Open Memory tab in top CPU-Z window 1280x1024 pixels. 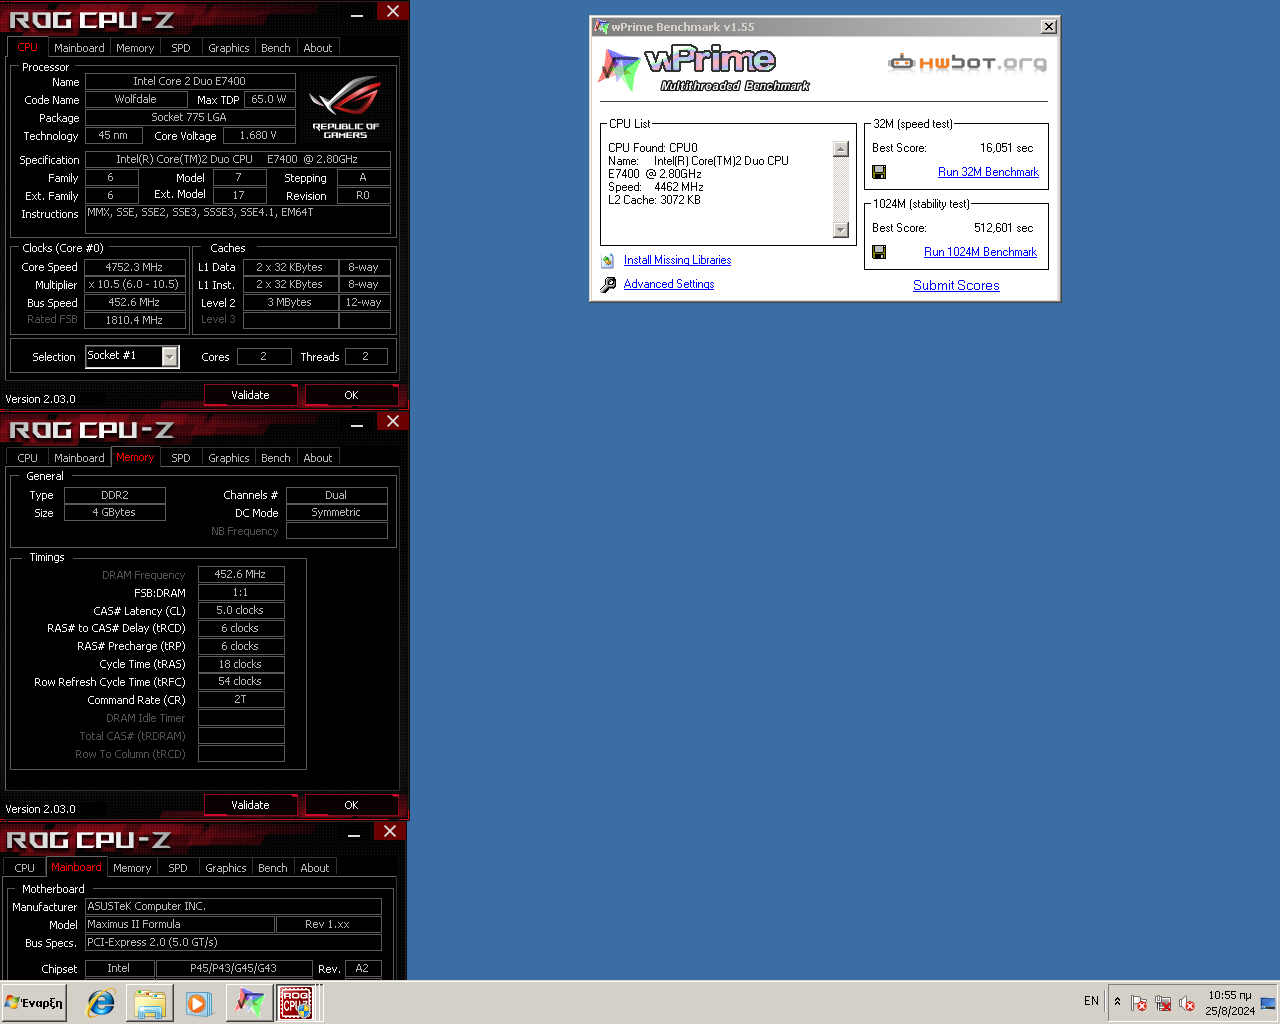[135, 48]
